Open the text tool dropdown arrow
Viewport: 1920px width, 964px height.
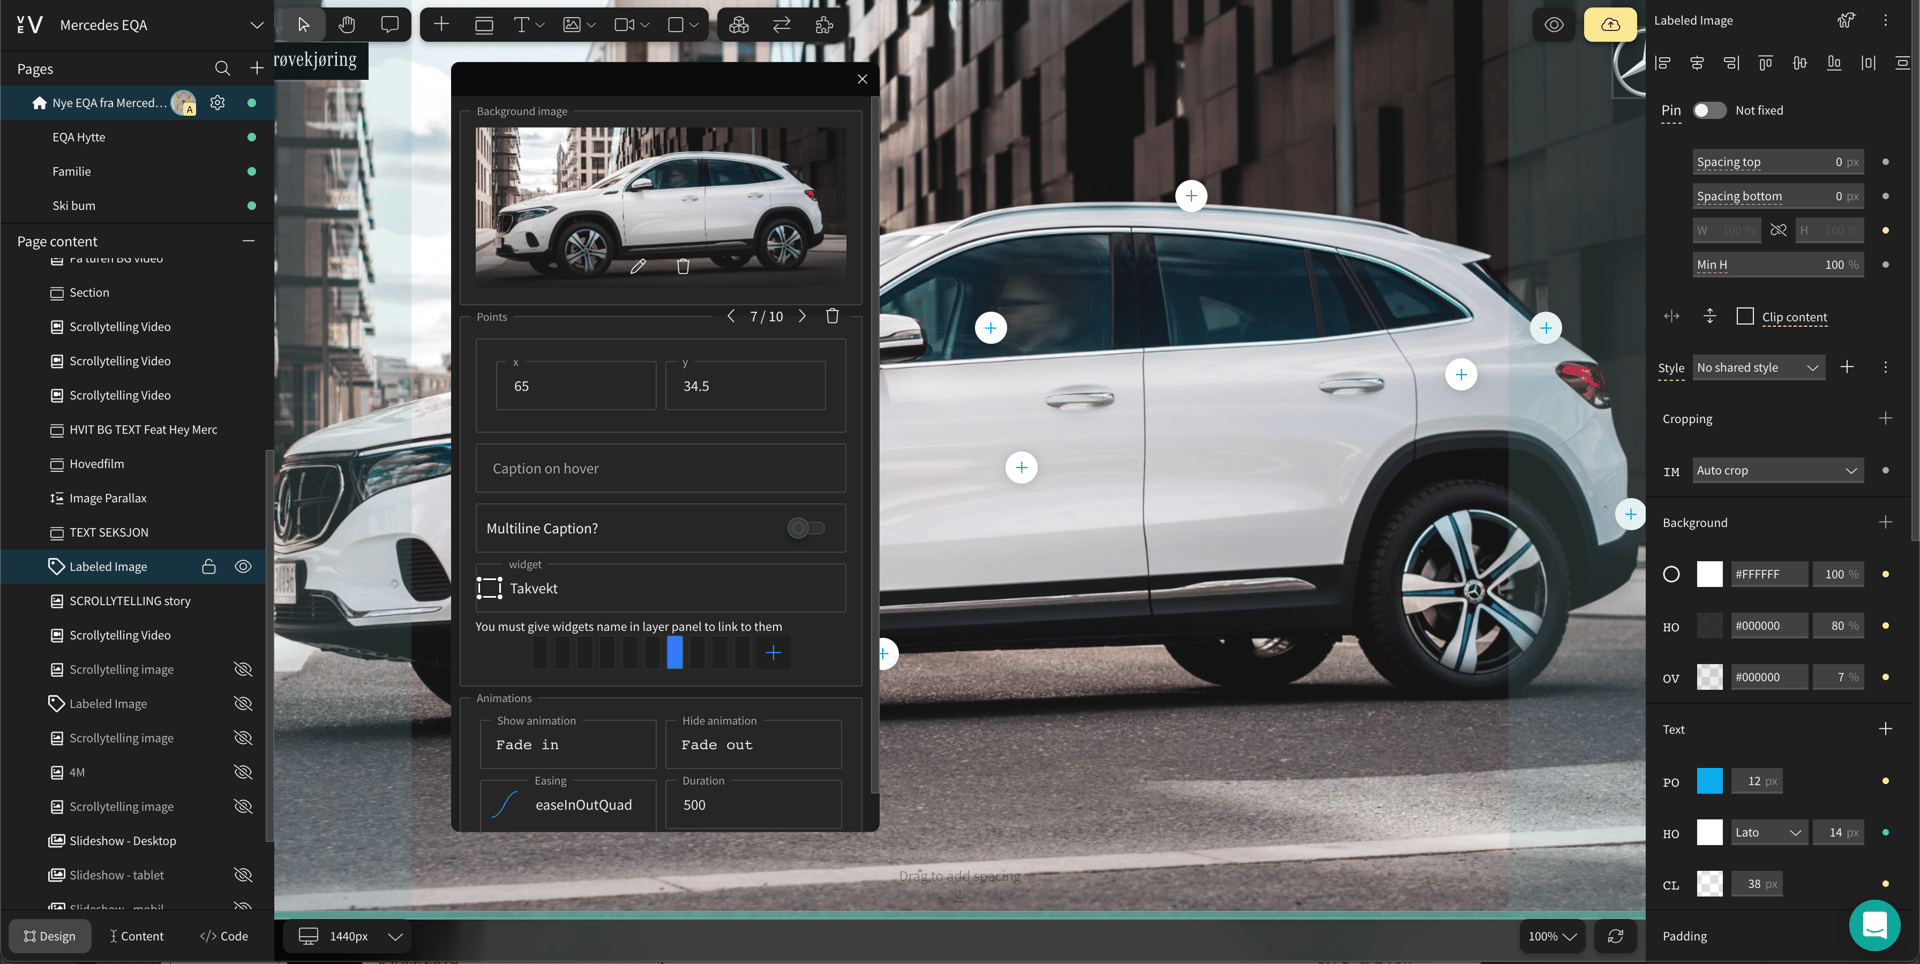coord(540,25)
